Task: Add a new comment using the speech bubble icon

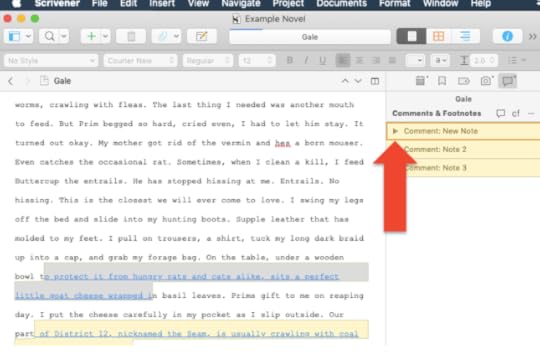Action: (500, 113)
